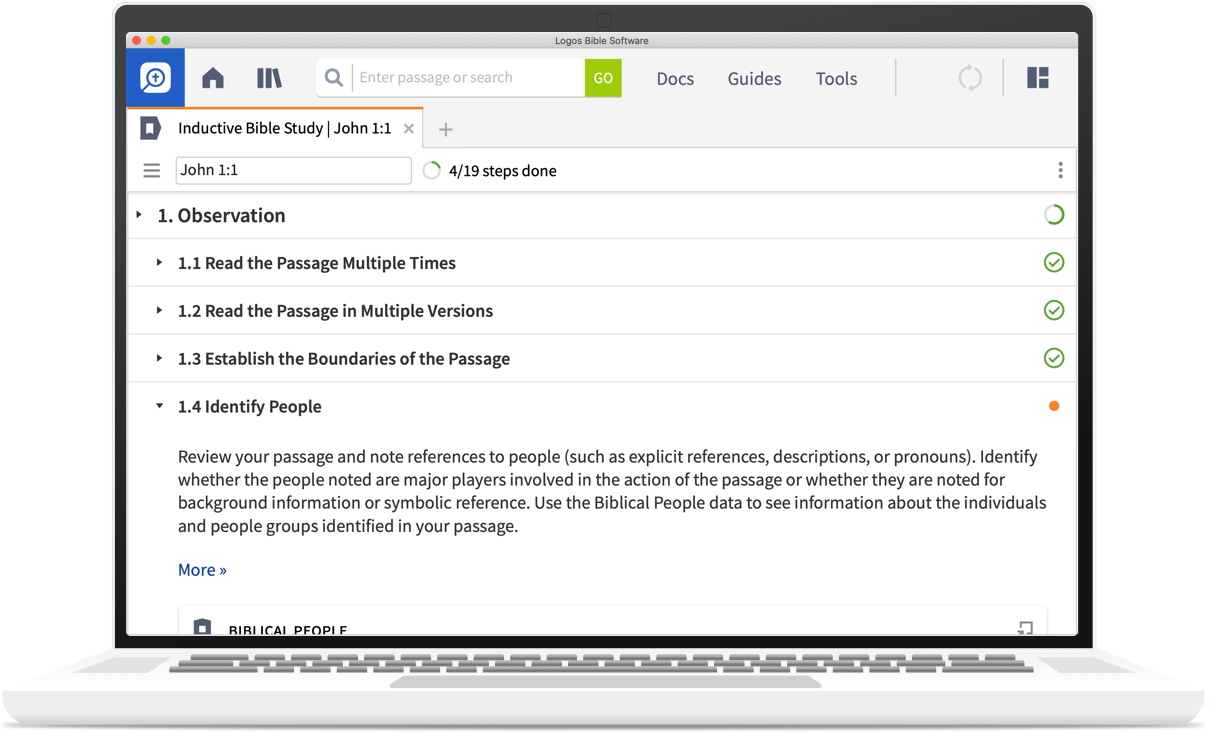The height and width of the screenshot is (732, 1210).
Task: Click the red window close button
Action: point(137,40)
